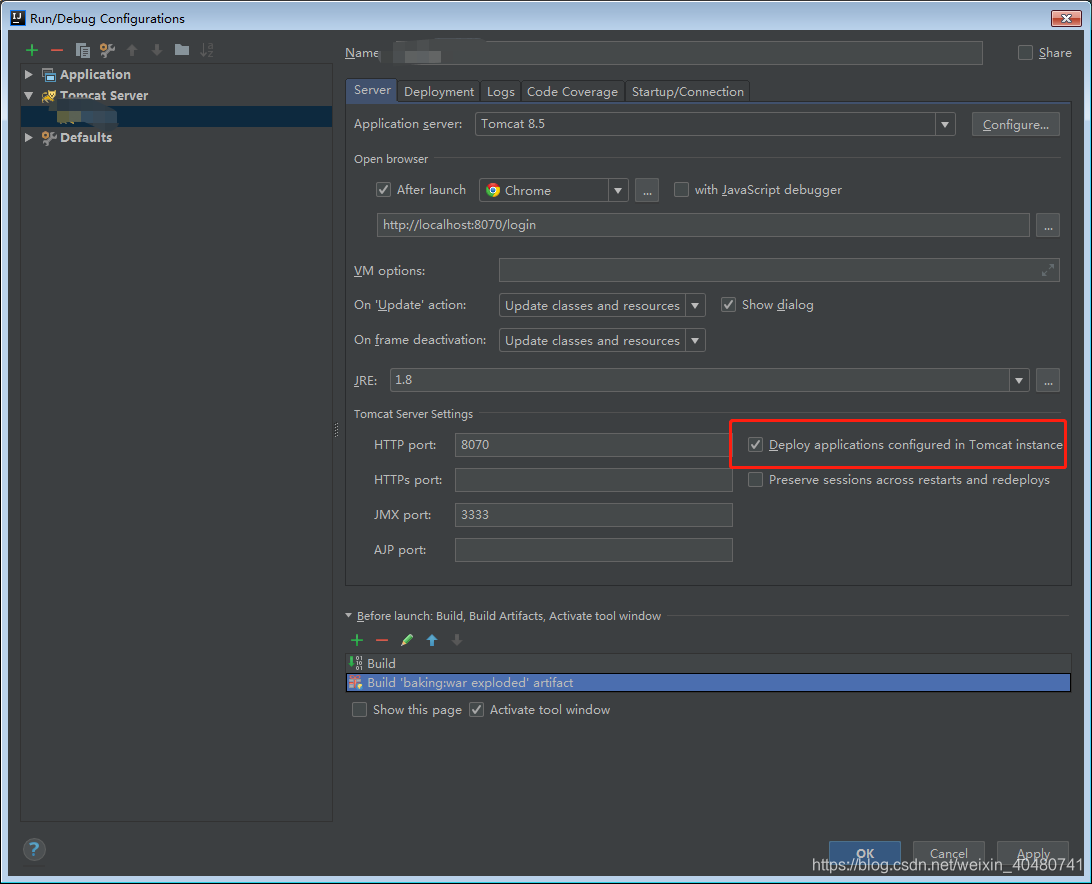
Task: Click browse button next to JRE field
Action: 1048,380
